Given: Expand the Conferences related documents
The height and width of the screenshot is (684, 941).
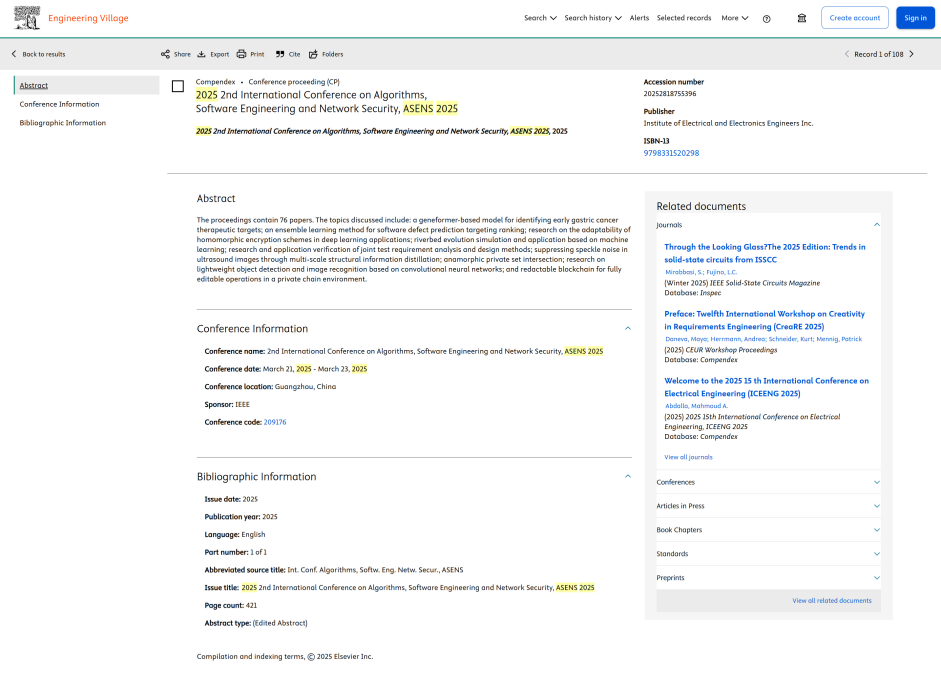Looking at the screenshot, I should click(877, 482).
